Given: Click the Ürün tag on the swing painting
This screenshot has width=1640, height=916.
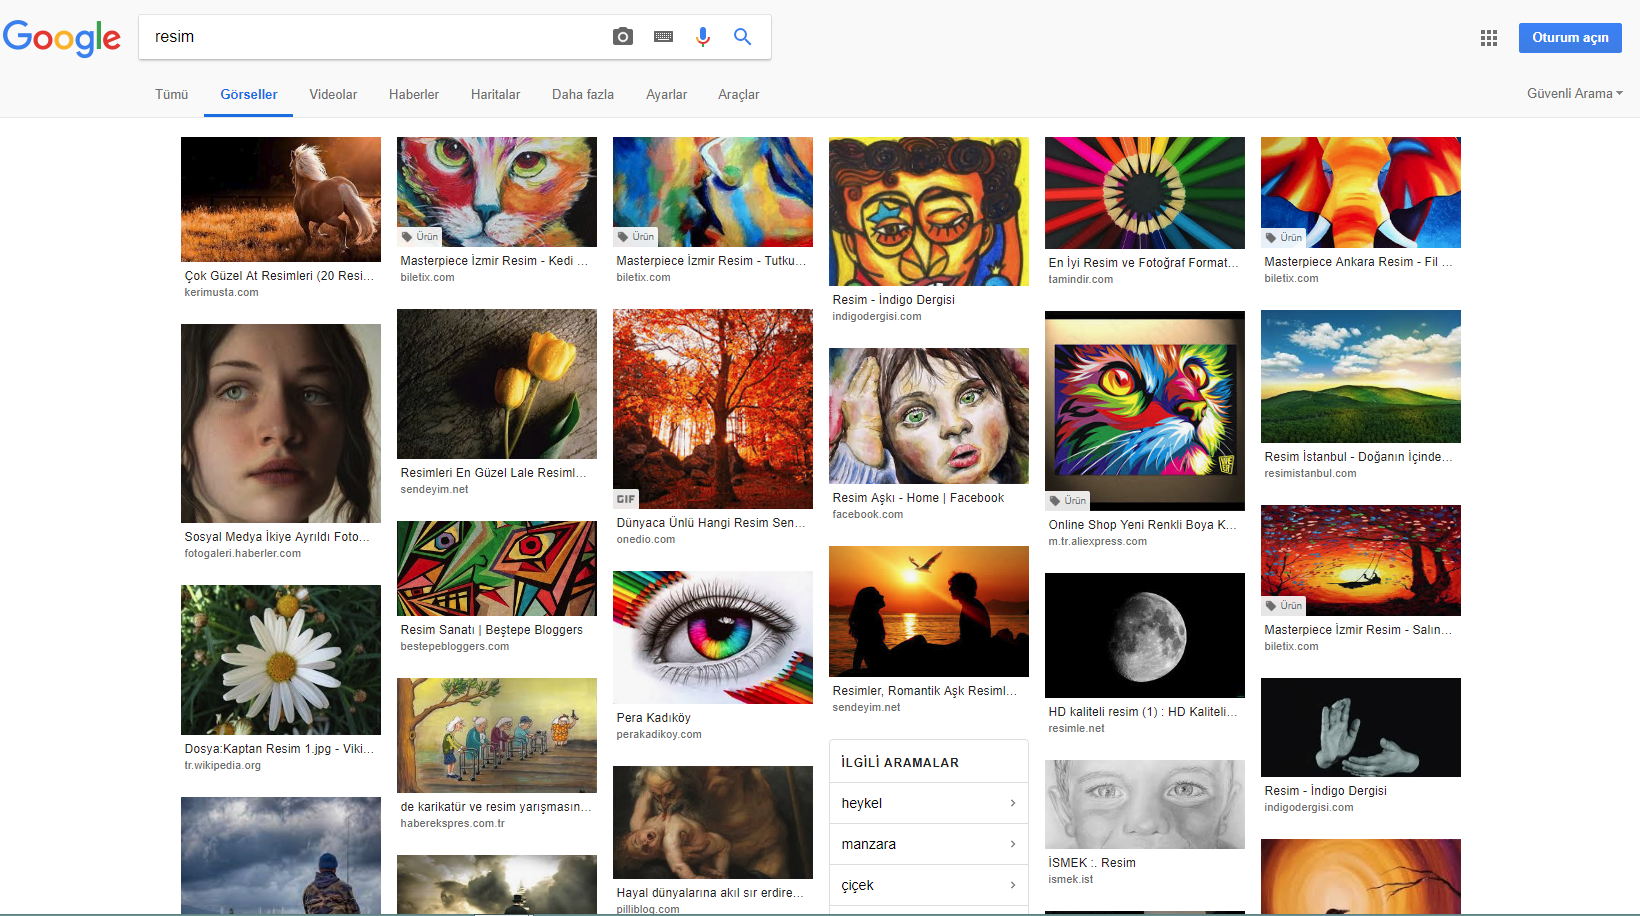Looking at the screenshot, I should [x=1284, y=606].
